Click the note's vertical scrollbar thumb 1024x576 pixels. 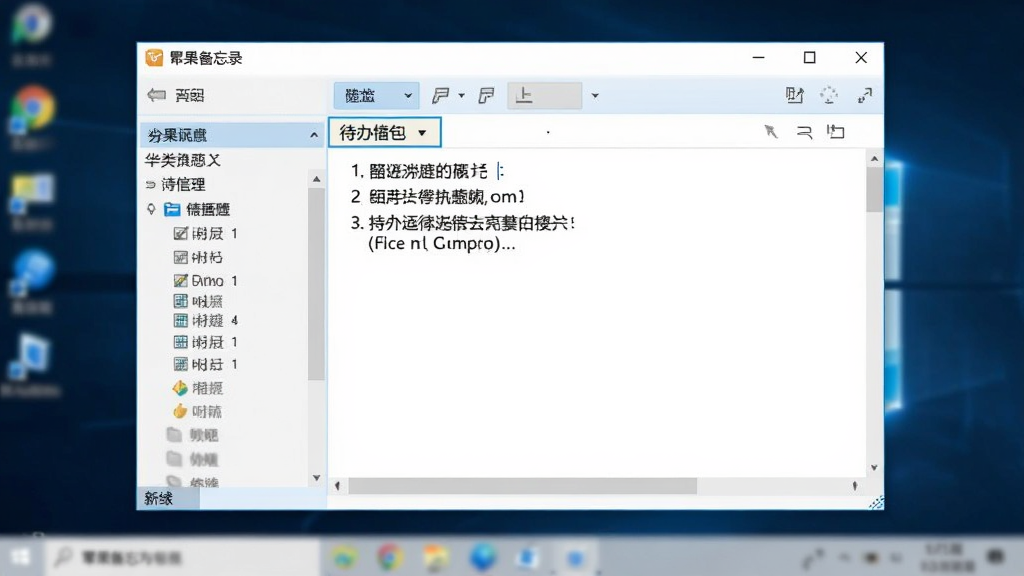click(x=874, y=189)
